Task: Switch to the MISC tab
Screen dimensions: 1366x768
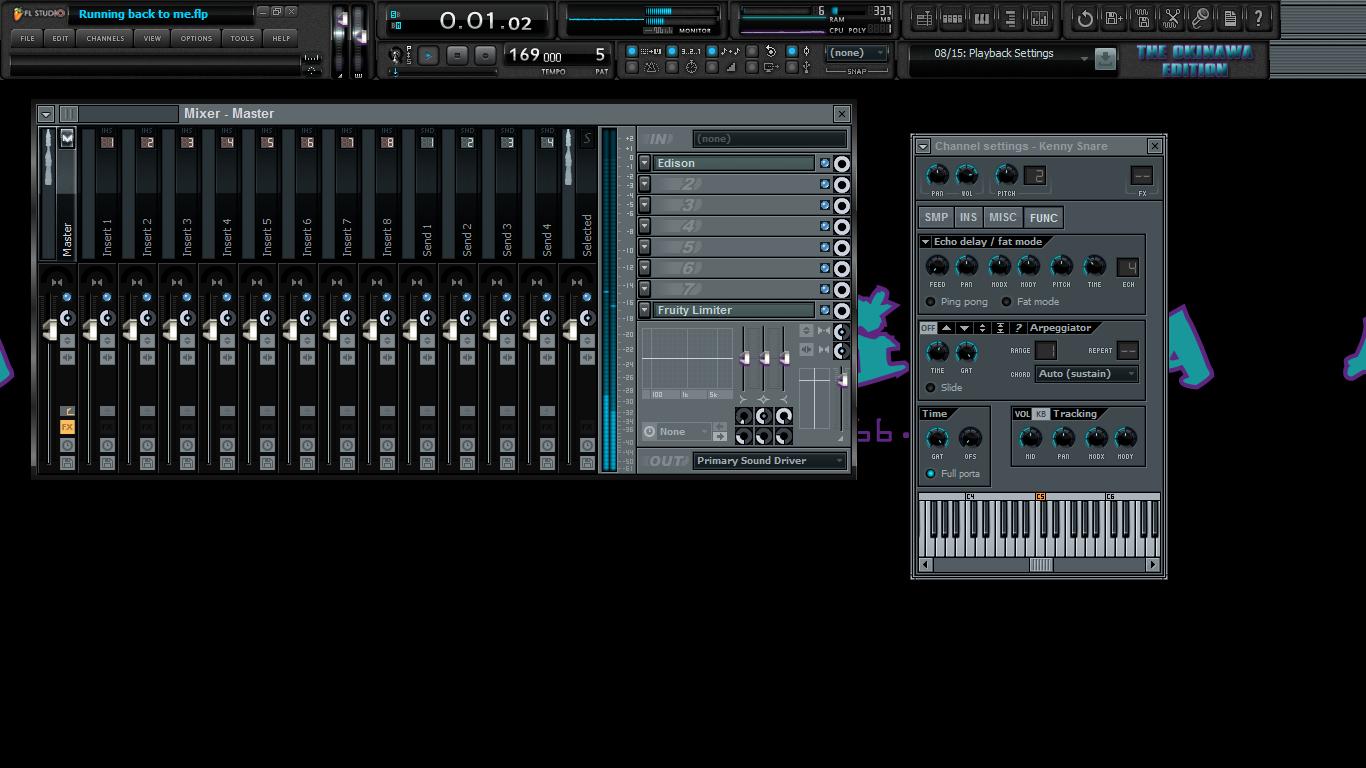Action: point(1002,217)
